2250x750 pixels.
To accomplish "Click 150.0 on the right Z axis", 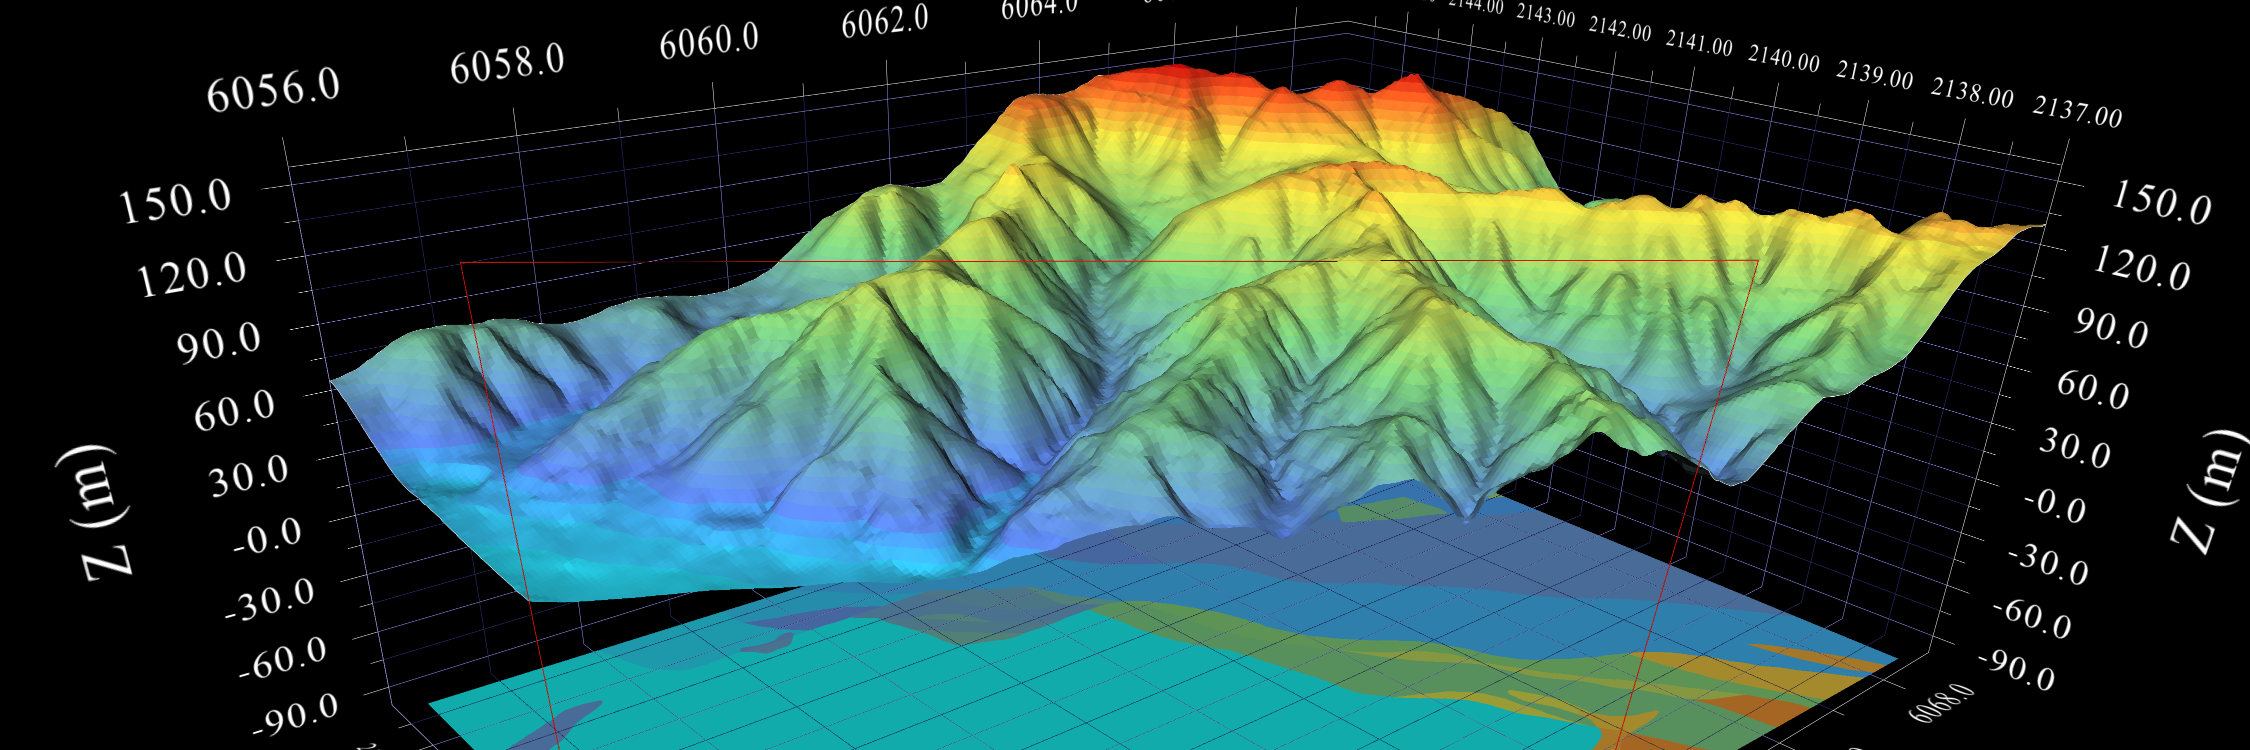I will [2162, 203].
